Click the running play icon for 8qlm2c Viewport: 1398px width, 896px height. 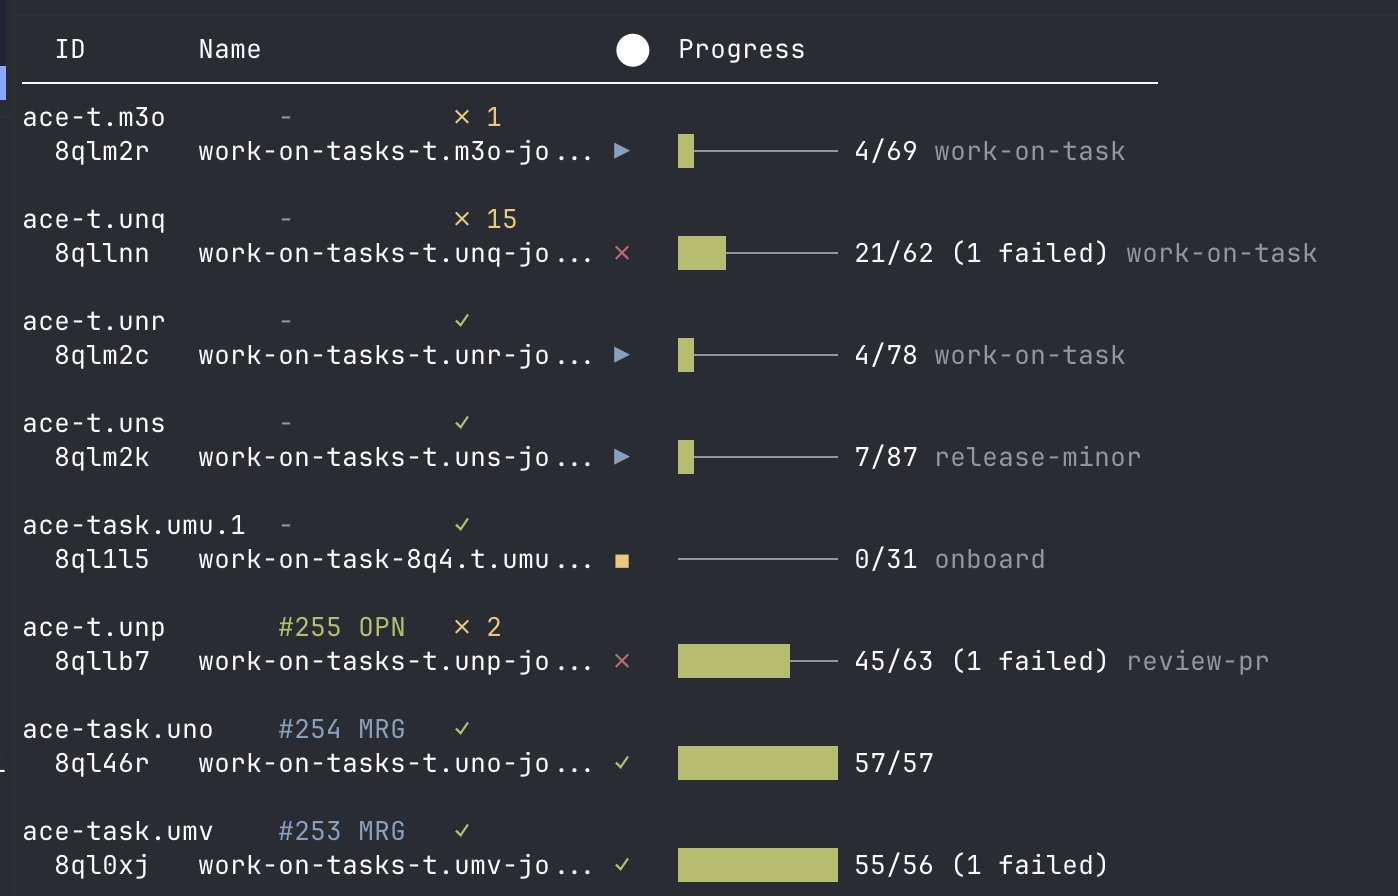pos(622,355)
